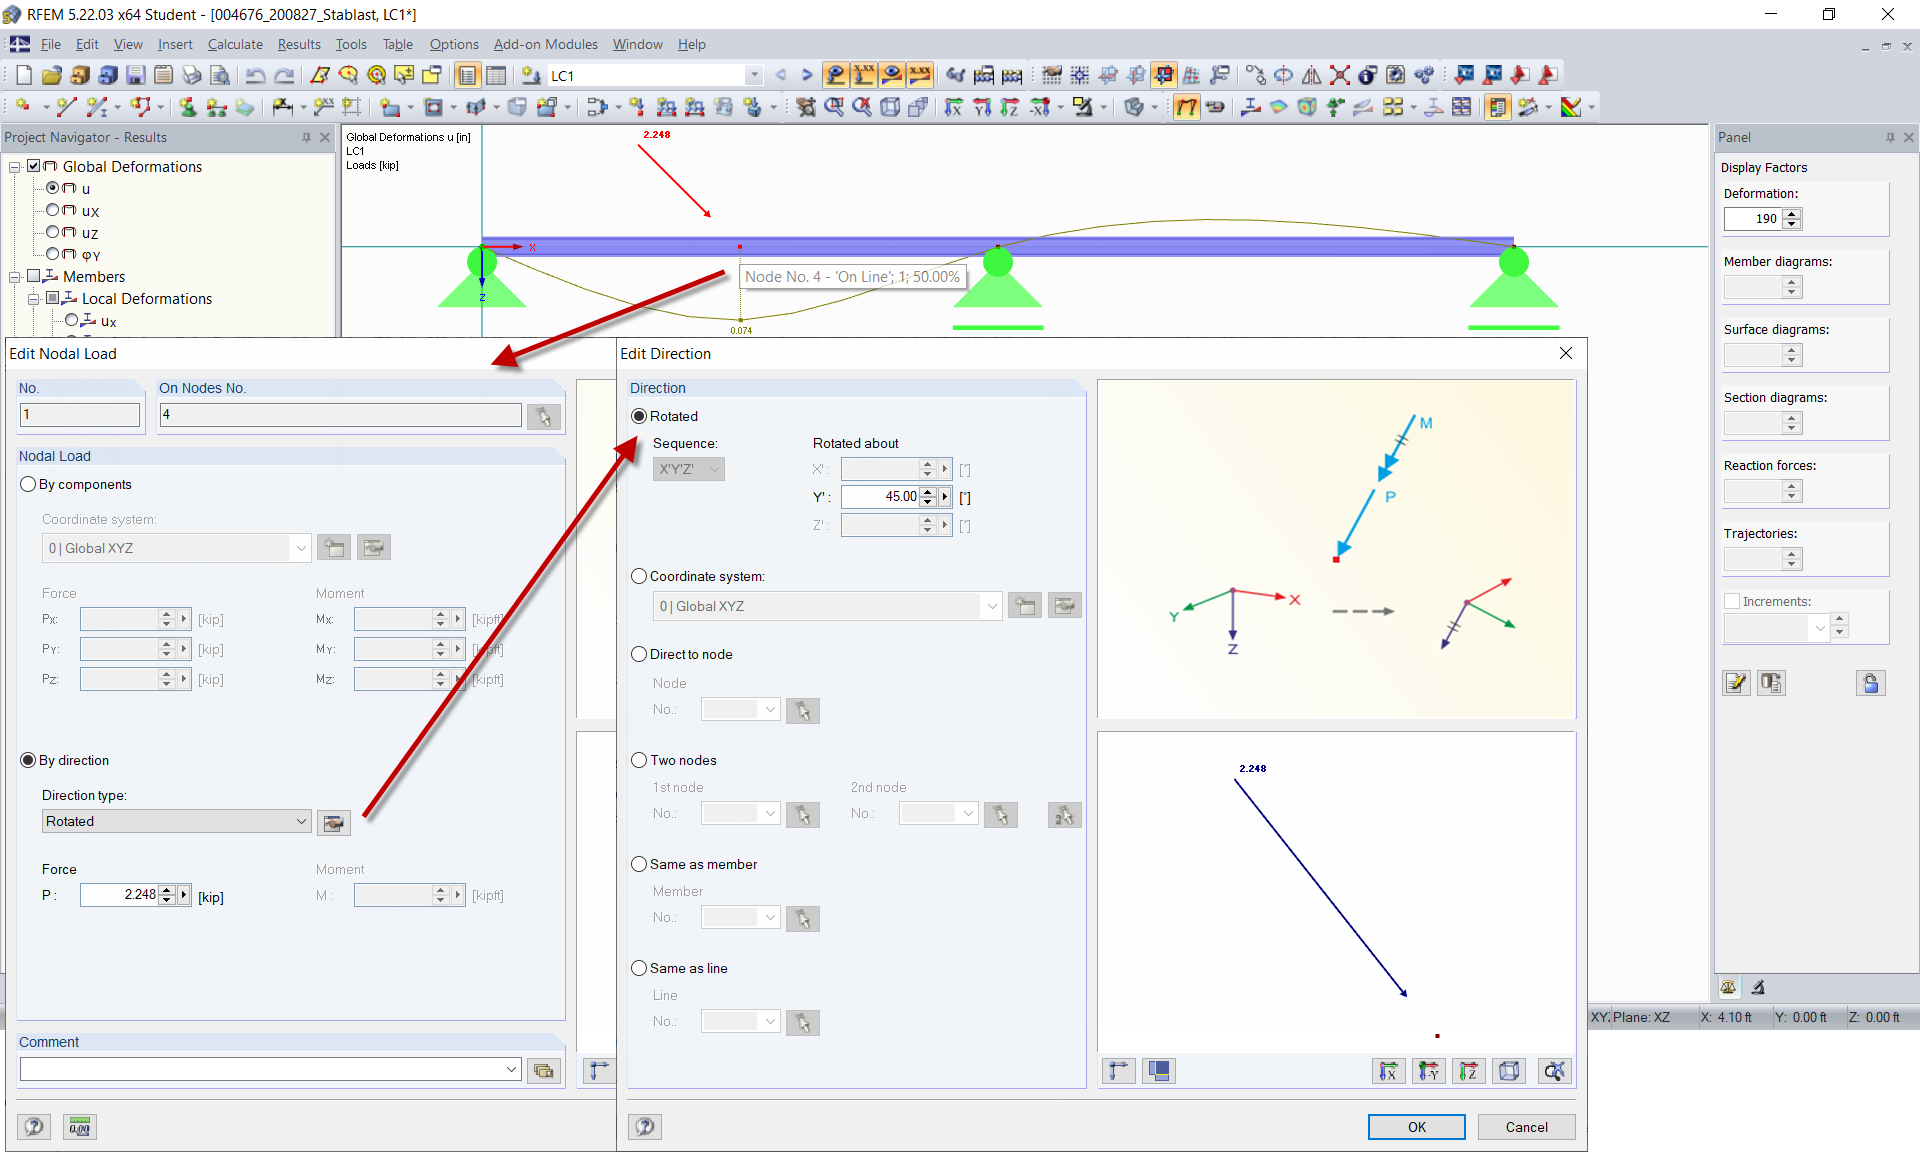Enable the Rotated direction radio button
1920x1156 pixels.
point(639,416)
